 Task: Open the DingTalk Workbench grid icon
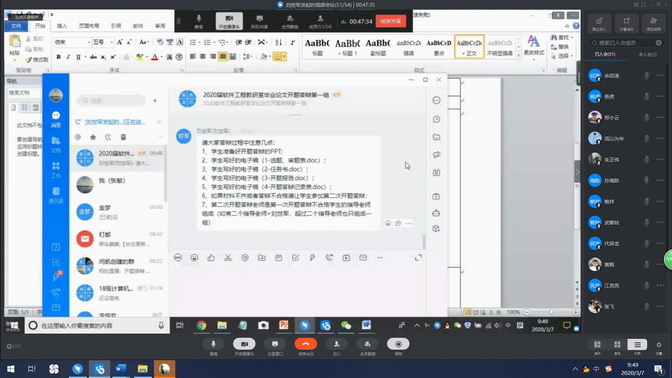click(56, 169)
